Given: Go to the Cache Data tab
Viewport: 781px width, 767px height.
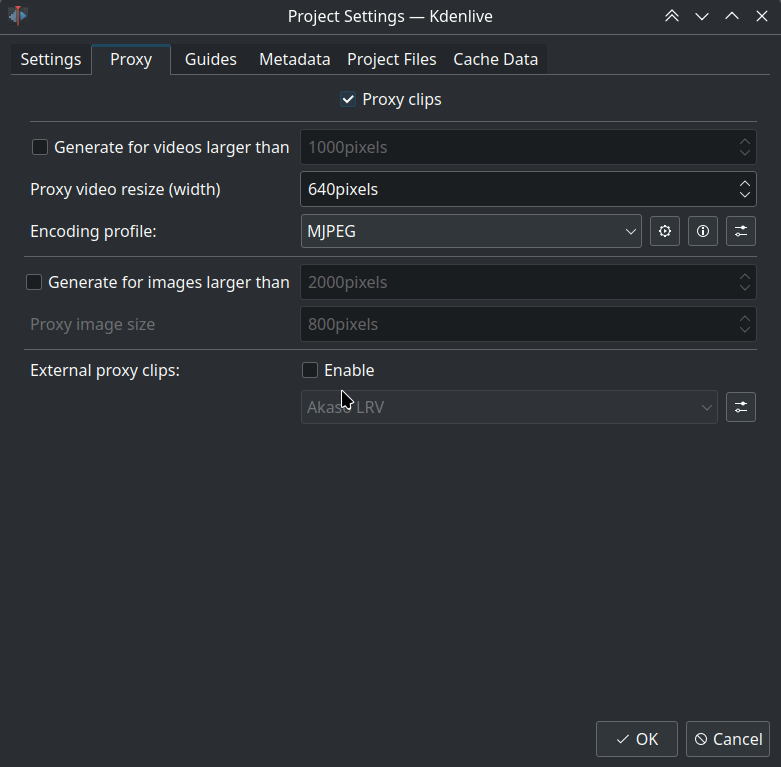Looking at the screenshot, I should 495,59.
